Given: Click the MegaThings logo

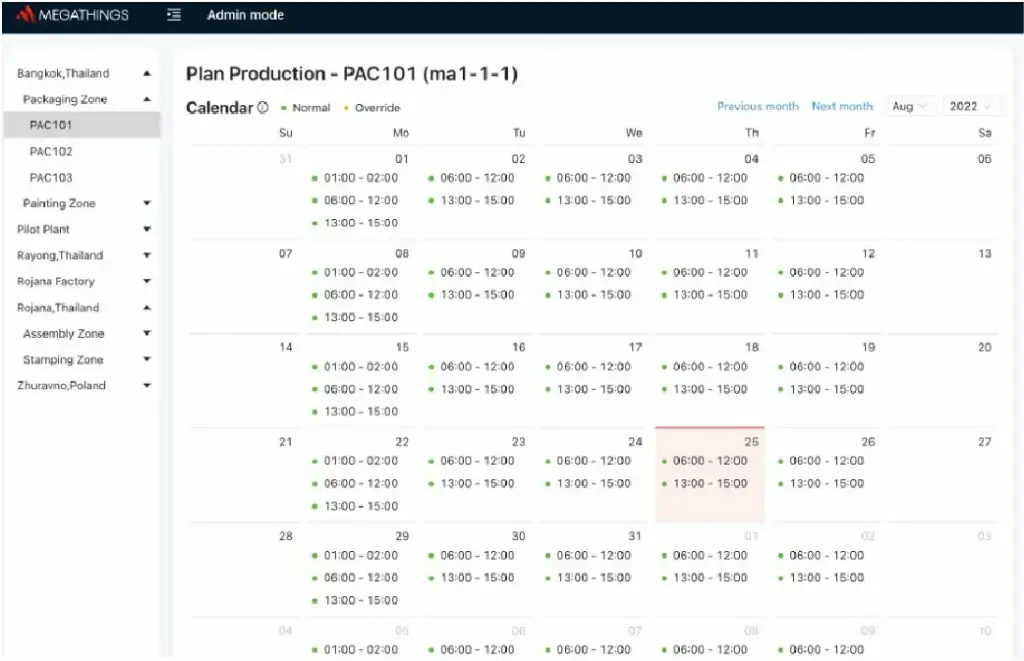Looking at the screenshot, I should (72, 14).
